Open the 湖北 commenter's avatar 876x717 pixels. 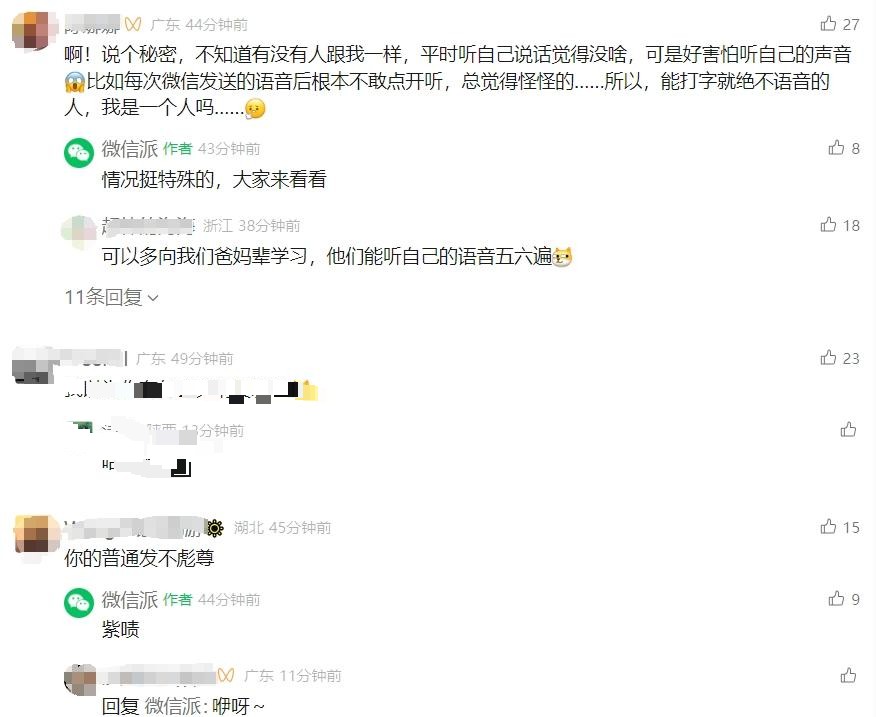[x=36, y=534]
